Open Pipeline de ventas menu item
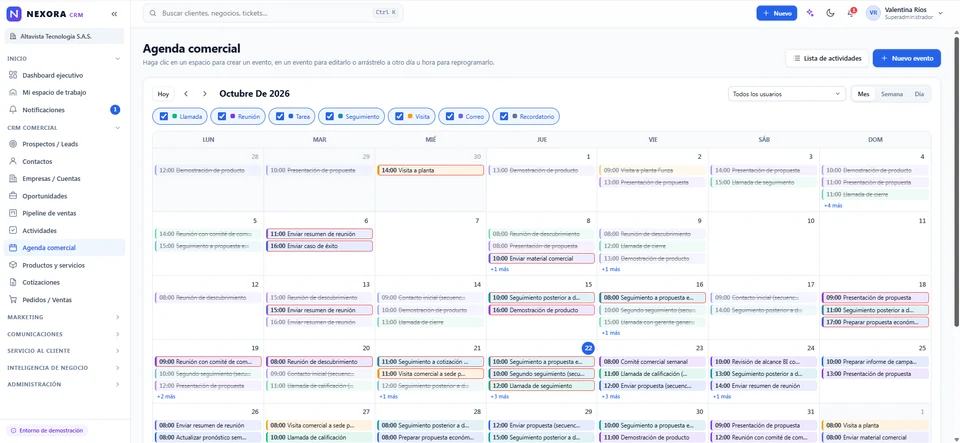The width and height of the screenshot is (960, 443). pos(64,213)
